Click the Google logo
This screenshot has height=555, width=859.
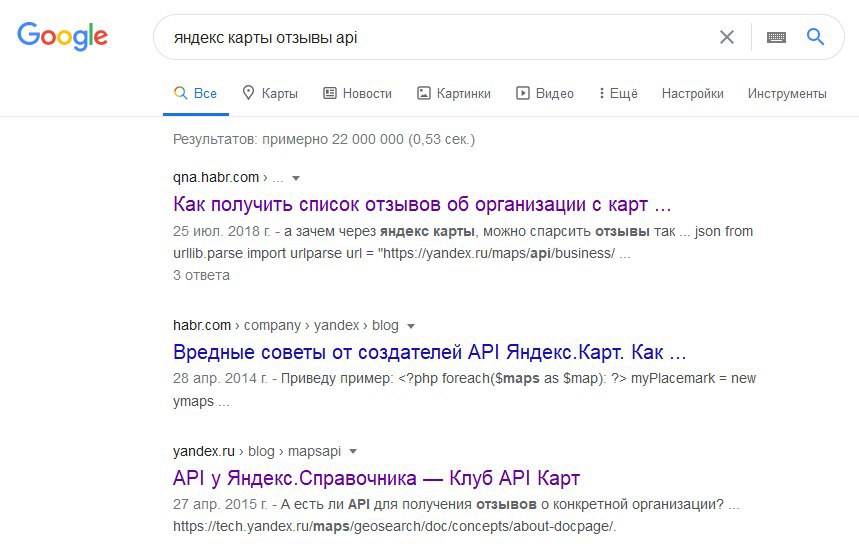62,37
